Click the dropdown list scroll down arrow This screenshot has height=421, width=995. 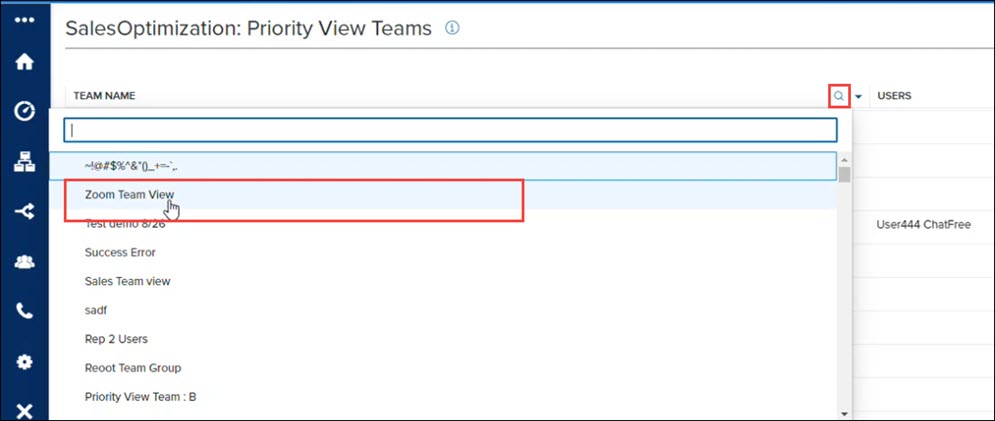(x=844, y=414)
